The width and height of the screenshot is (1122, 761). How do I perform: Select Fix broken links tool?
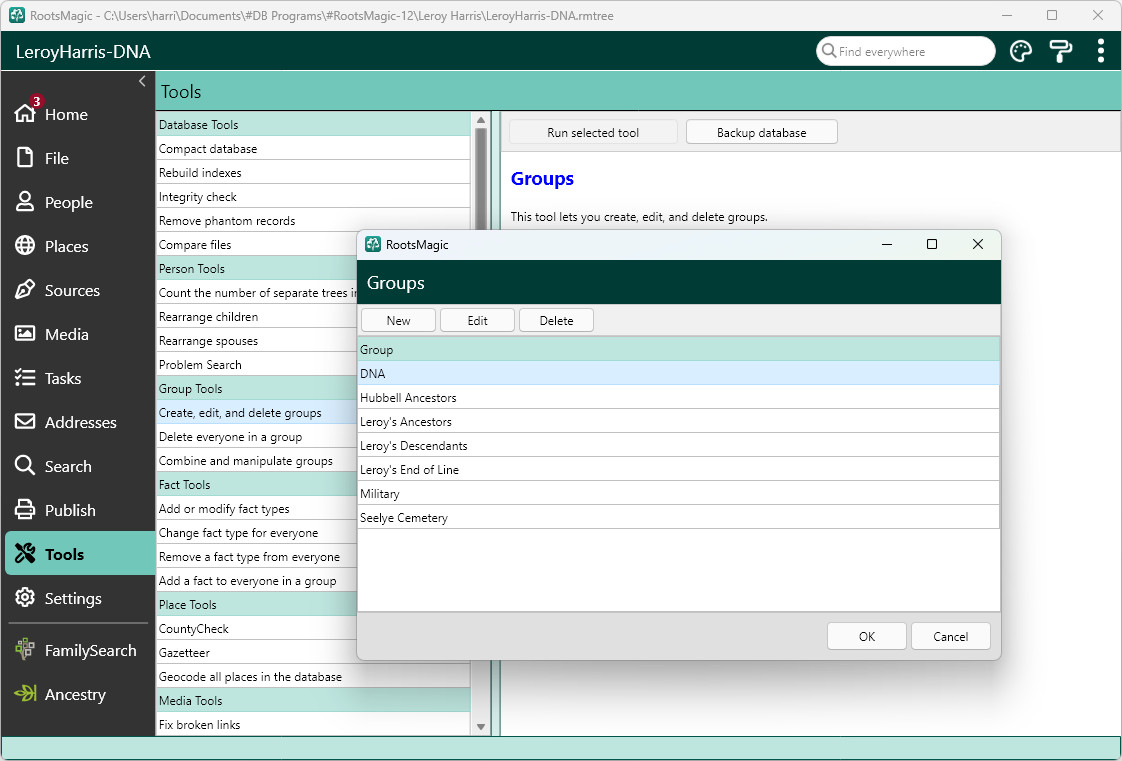313,725
